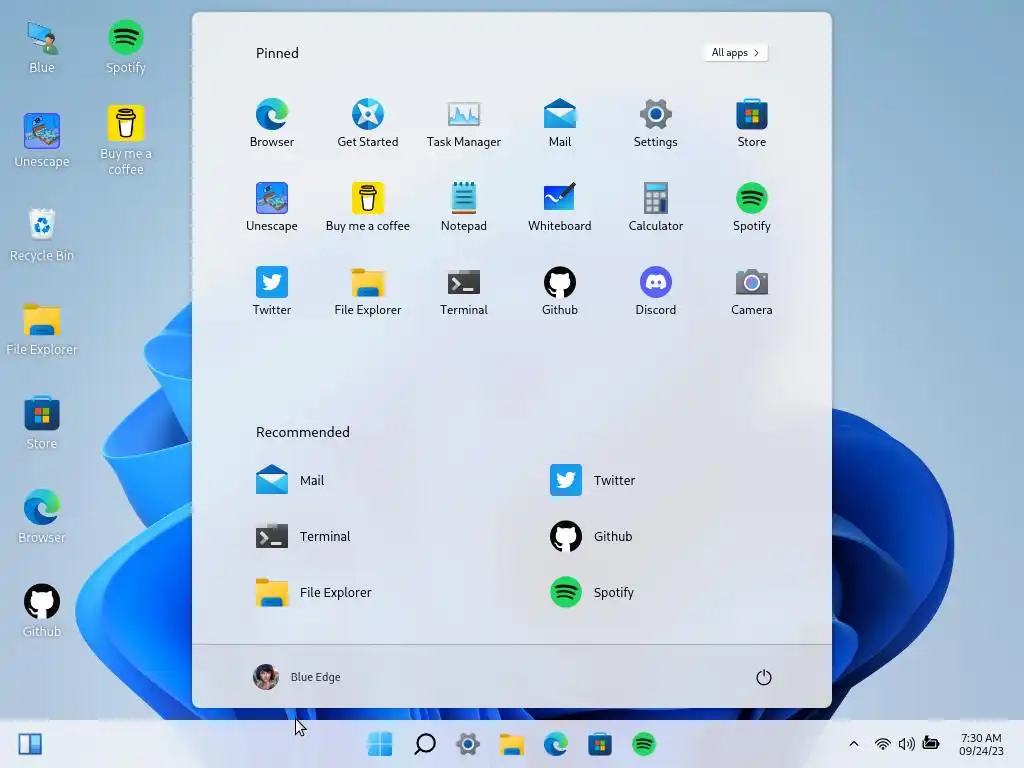Open File Explorer desktop shortcut
The image size is (1024, 768).
point(42,328)
